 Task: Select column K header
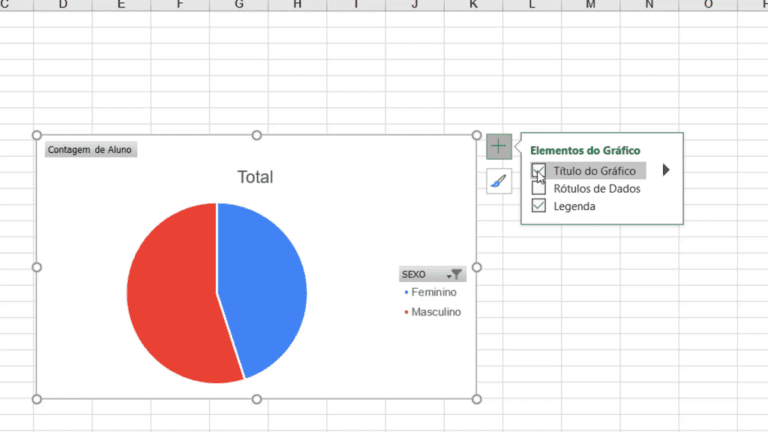(473, 5)
